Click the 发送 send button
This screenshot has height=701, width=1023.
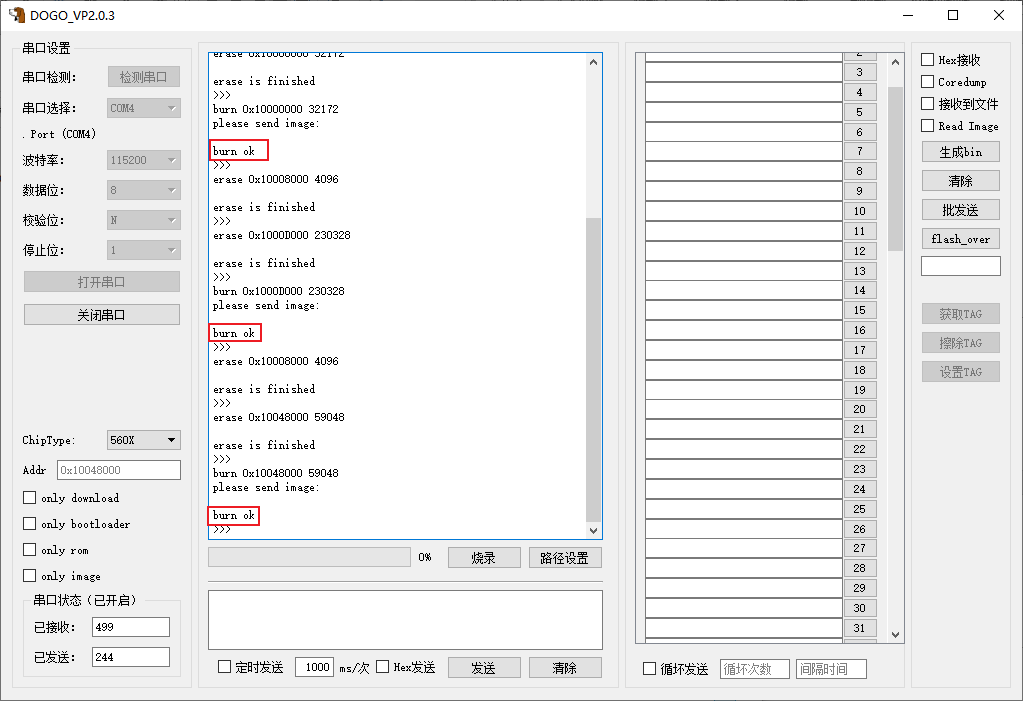[484, 668]
